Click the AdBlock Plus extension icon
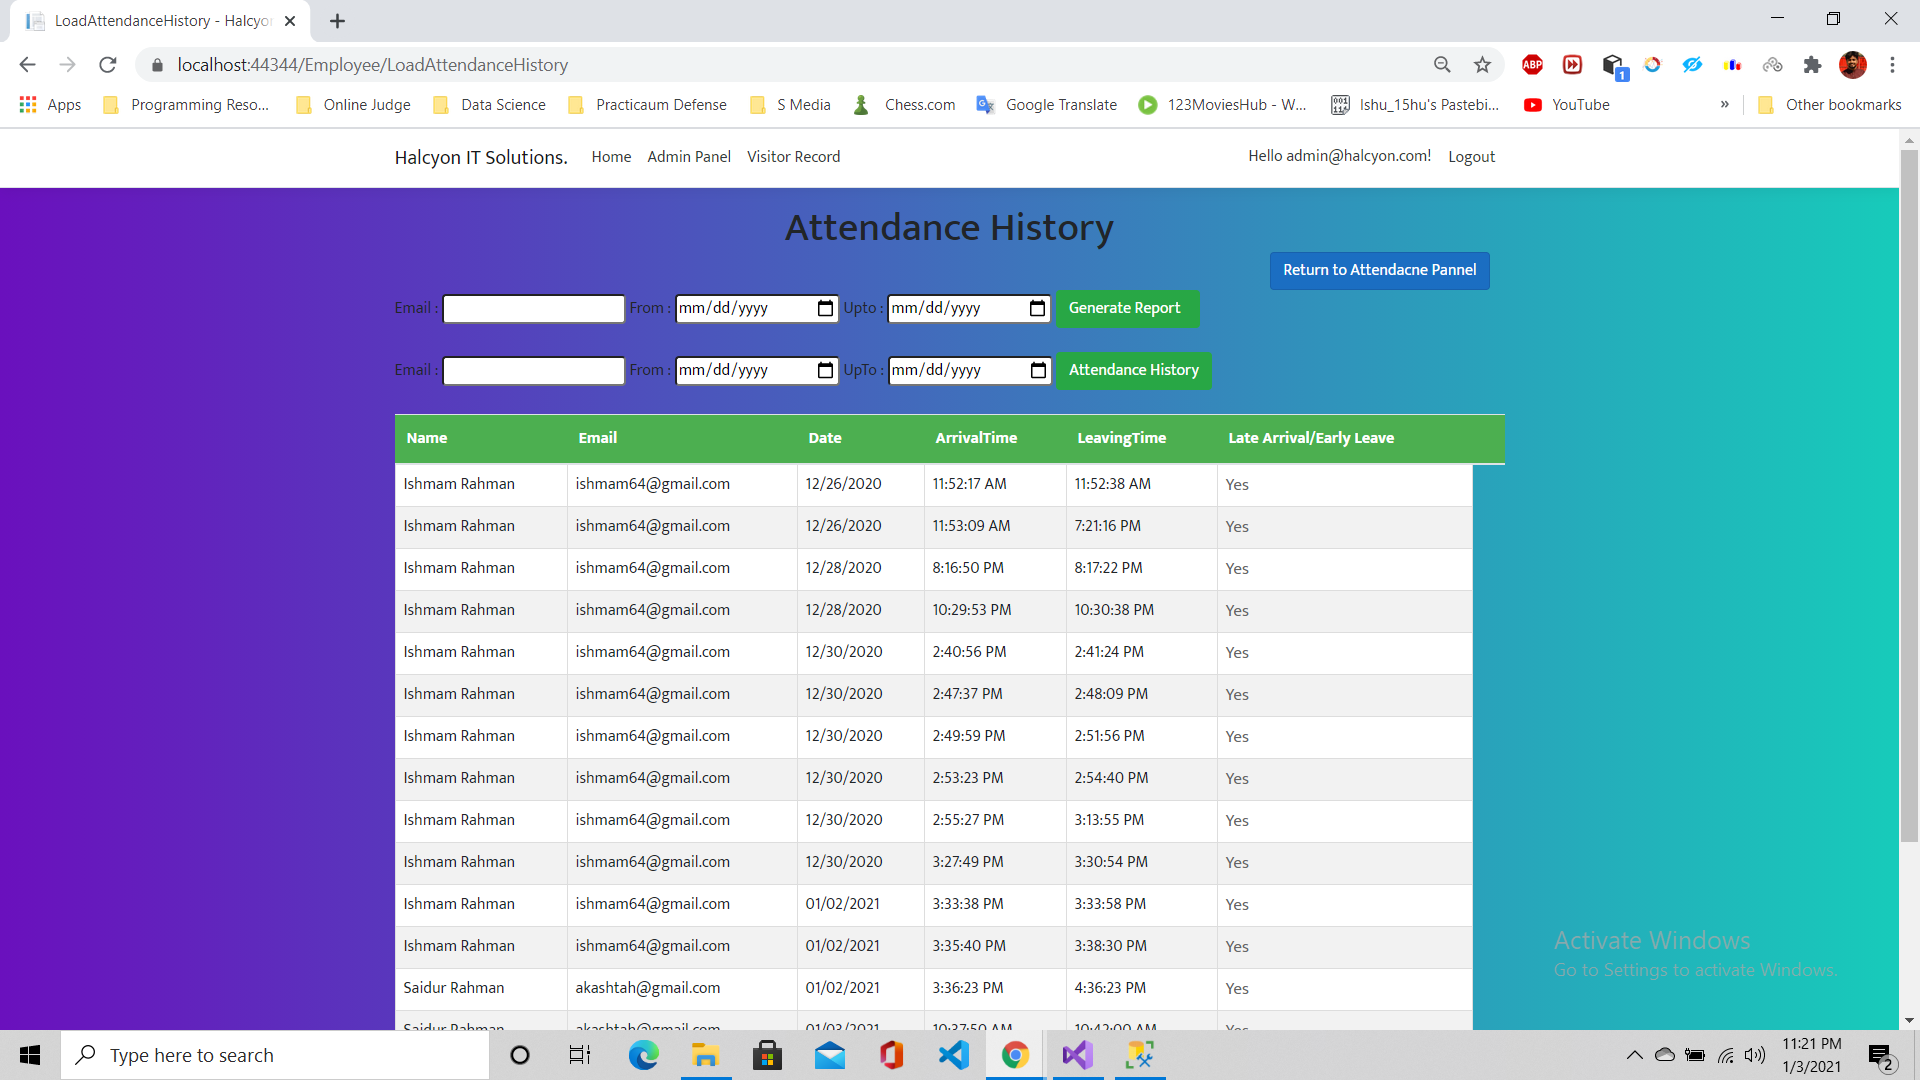This screenshot has height=1080, width=1920. pyautogui.click(x=1532, y=65)
